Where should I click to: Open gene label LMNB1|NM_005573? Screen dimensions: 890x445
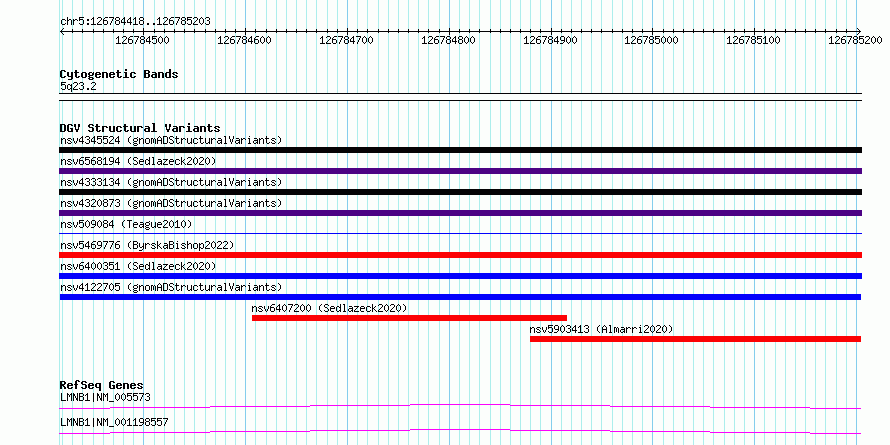[105, 397]
